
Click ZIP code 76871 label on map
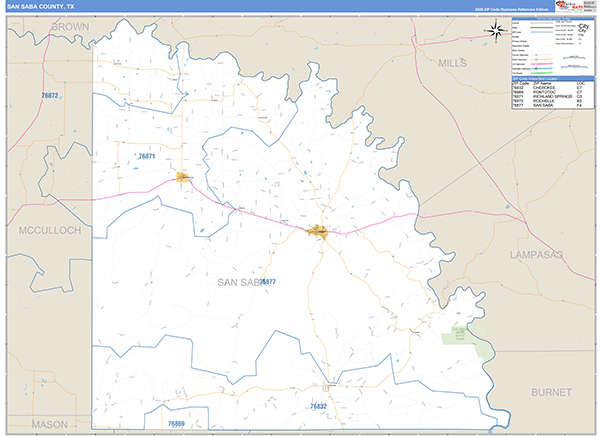tap(147, 156)
